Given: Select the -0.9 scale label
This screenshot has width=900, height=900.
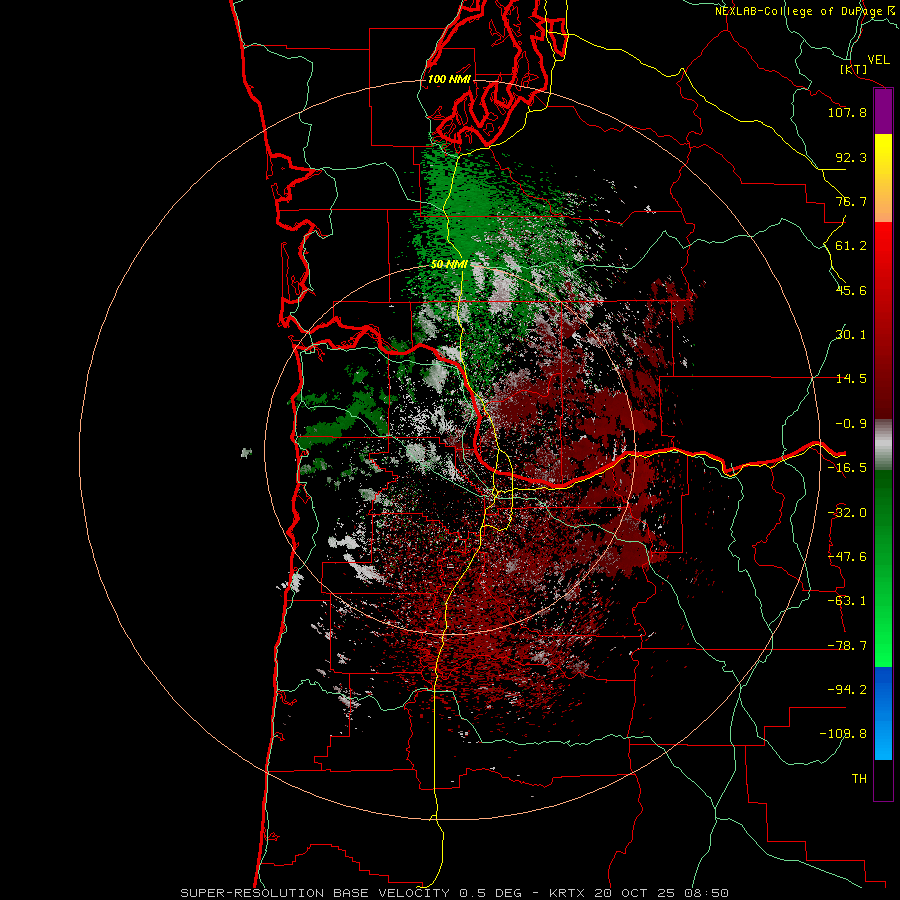Looking at the screenshot, I should [851, 424].
